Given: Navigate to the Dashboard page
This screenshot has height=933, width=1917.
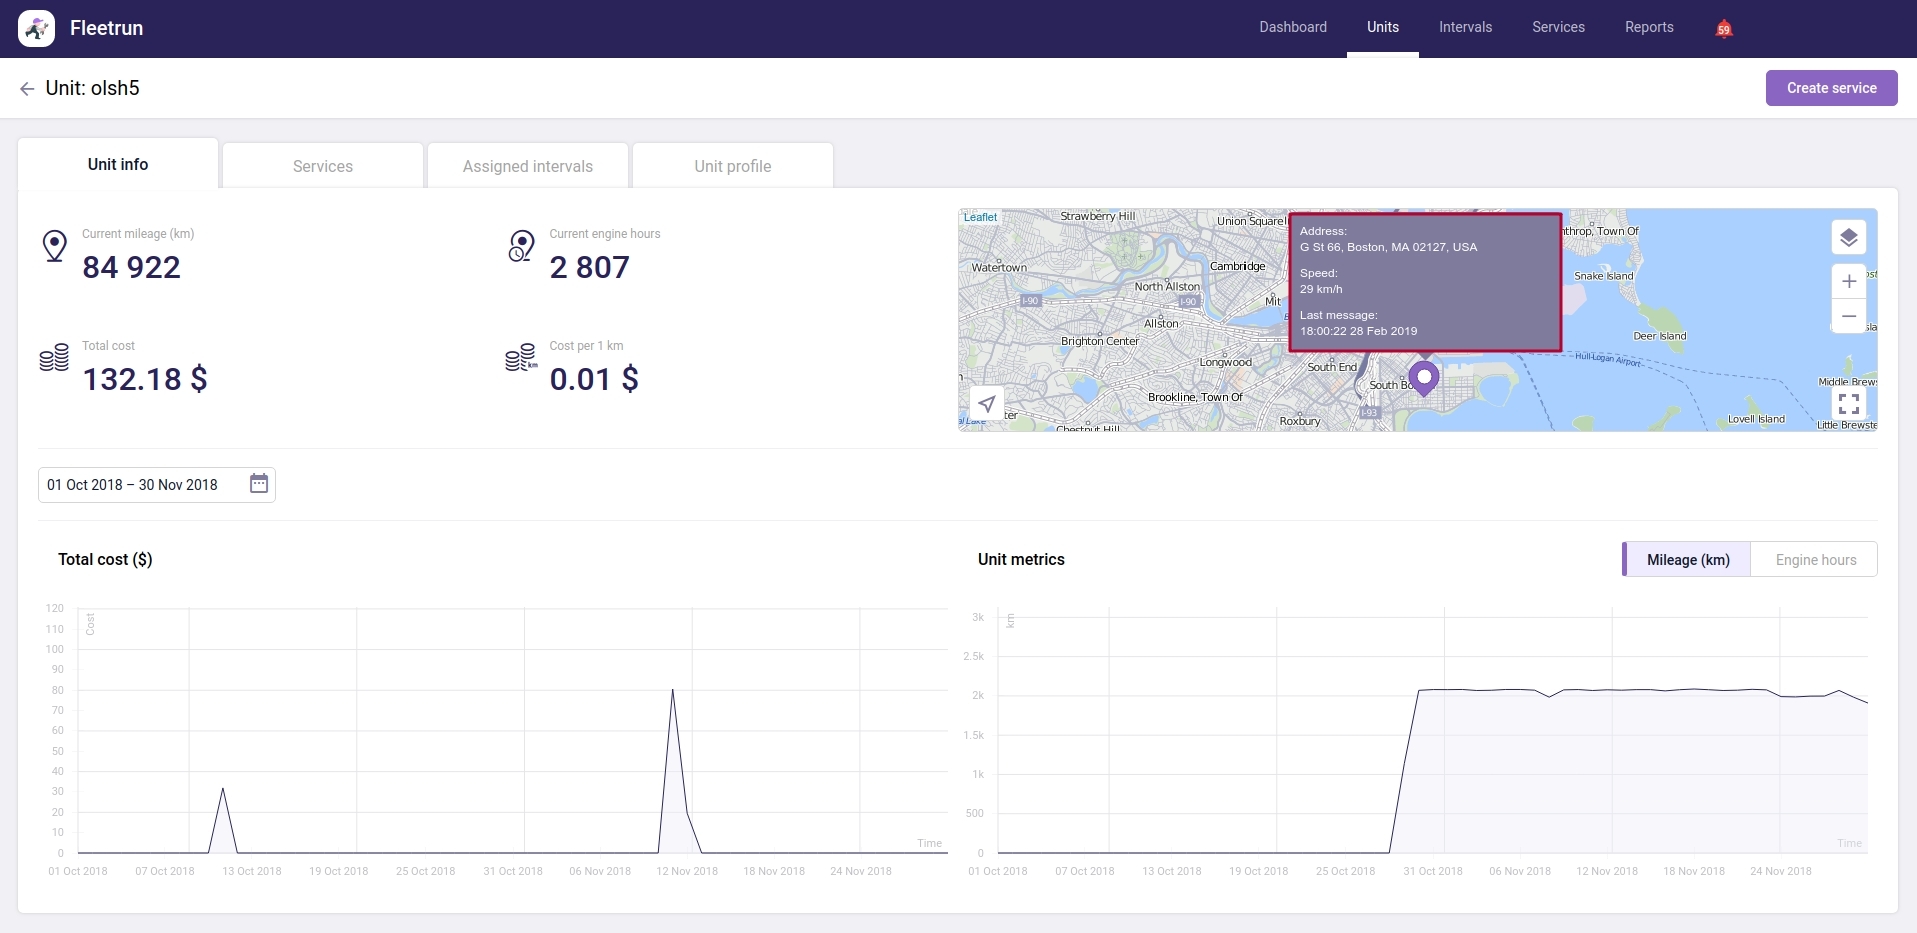Looking at the screenshot, I should [1292, 27].
